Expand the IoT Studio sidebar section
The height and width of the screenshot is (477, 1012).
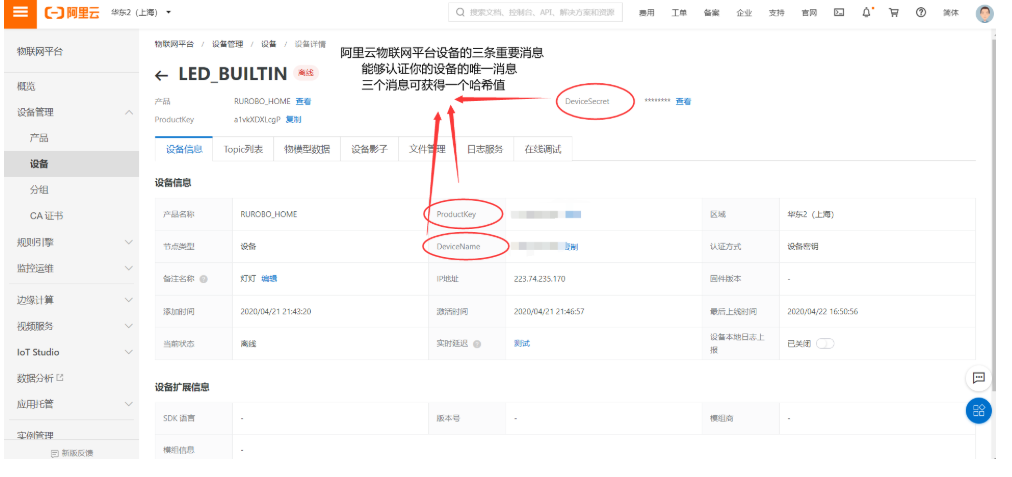(x=128, y=352)
